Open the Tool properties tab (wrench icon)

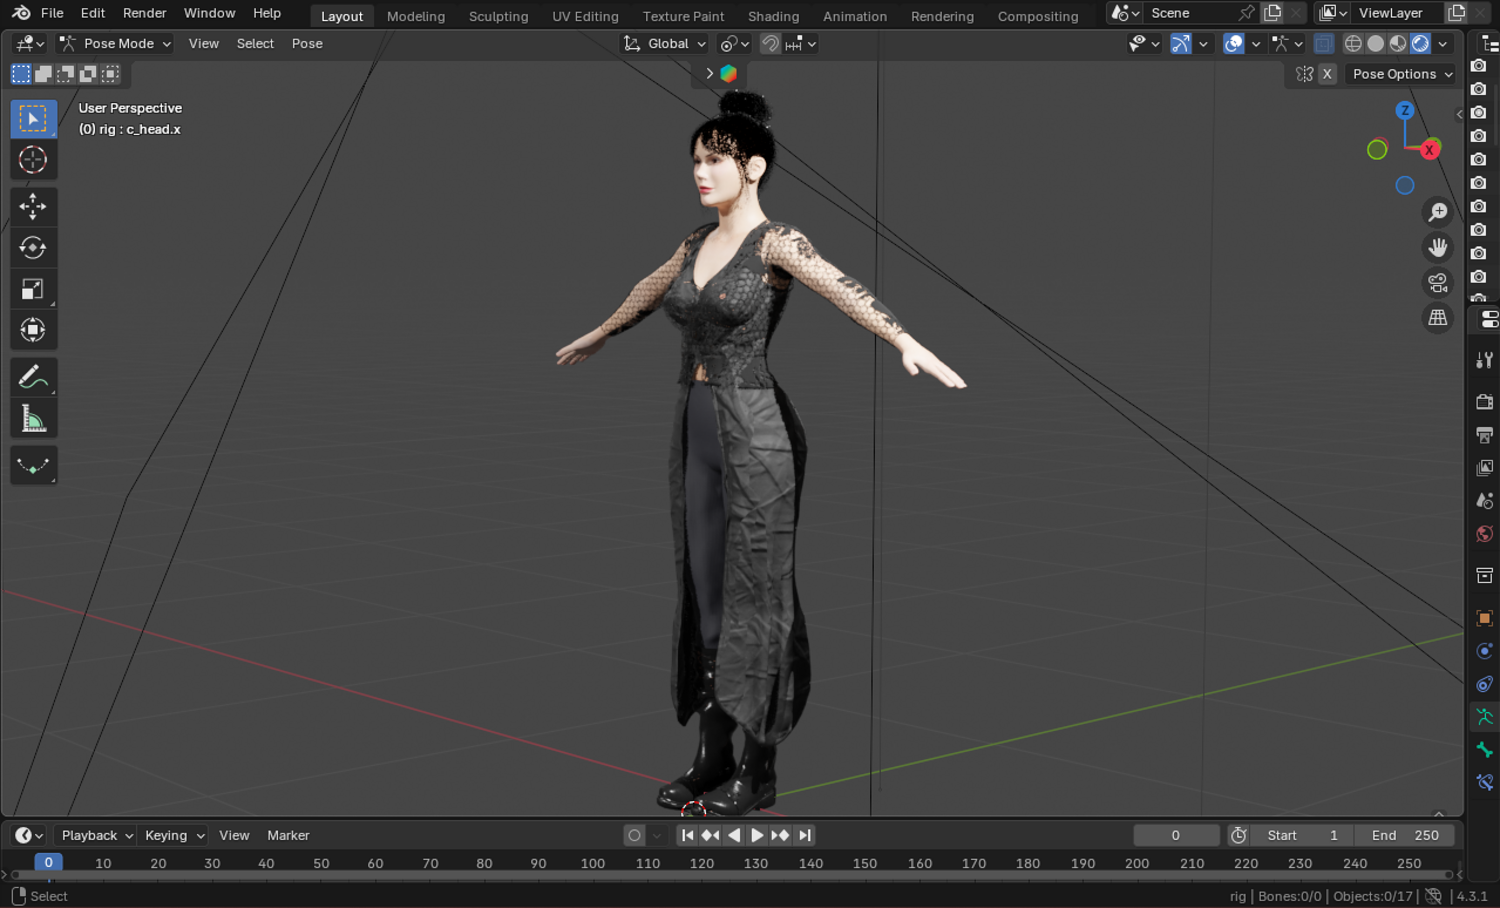[1485, 360]
